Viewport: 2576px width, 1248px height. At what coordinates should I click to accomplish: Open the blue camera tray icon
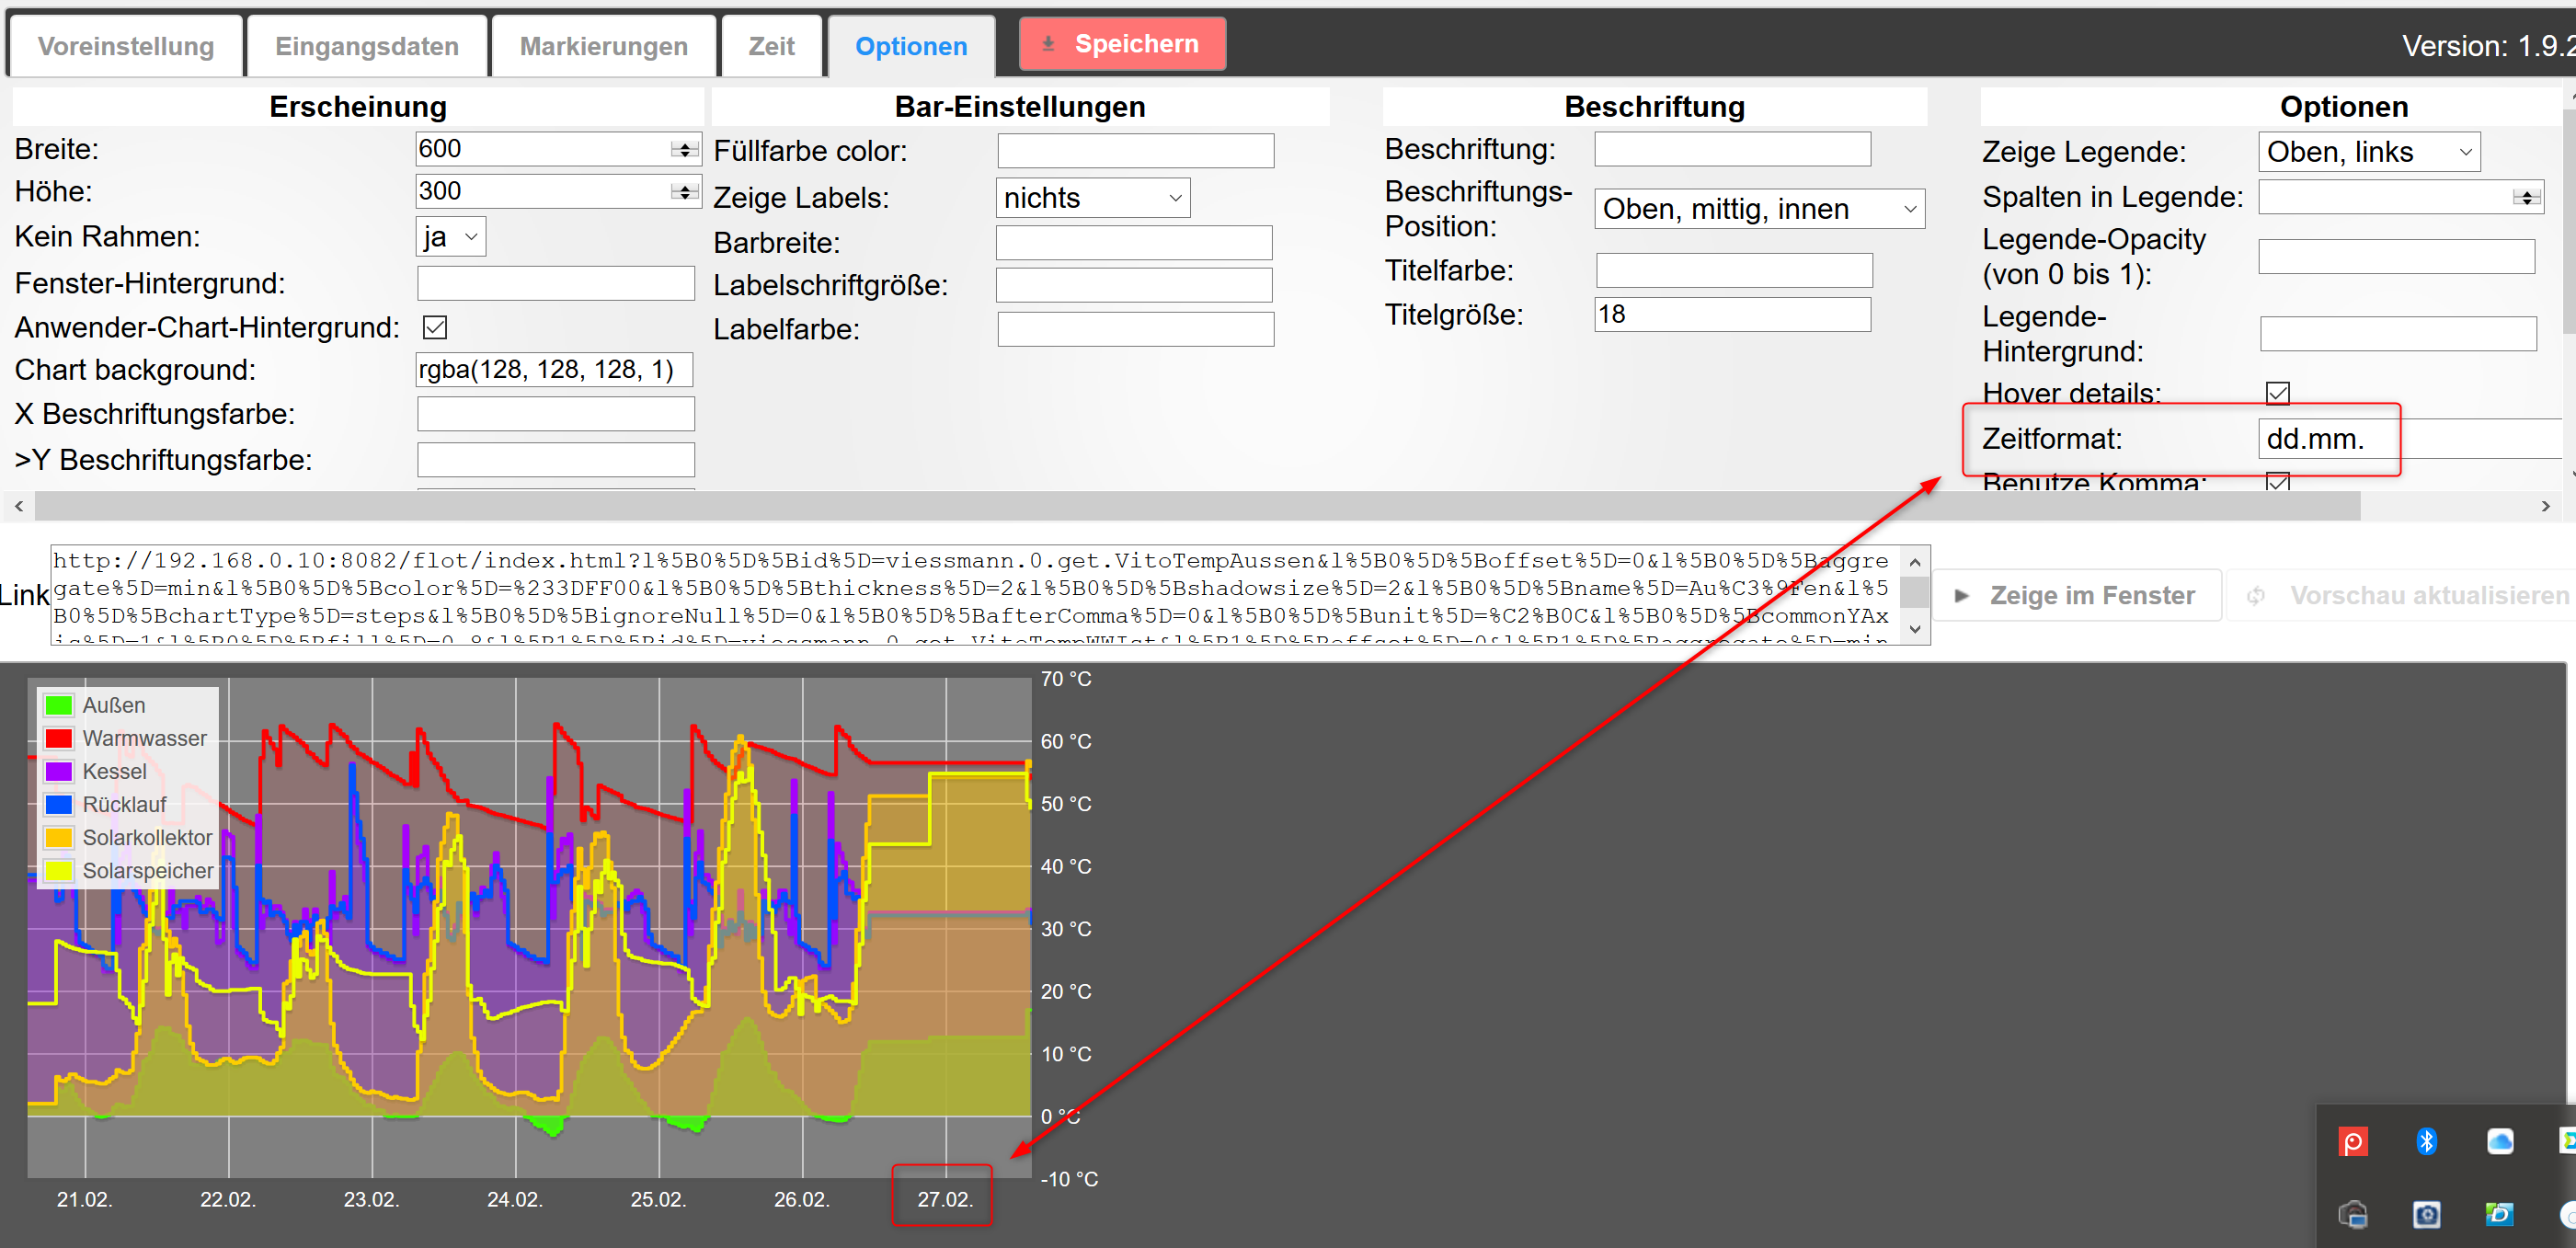pyautogui.click(x=2426, y=1214)
